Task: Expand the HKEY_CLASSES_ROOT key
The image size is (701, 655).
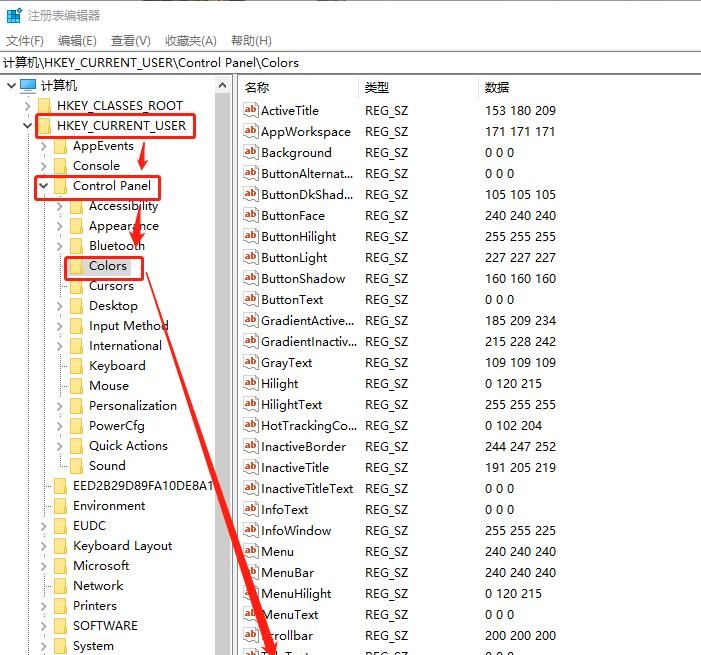Action: pos(28,106)
